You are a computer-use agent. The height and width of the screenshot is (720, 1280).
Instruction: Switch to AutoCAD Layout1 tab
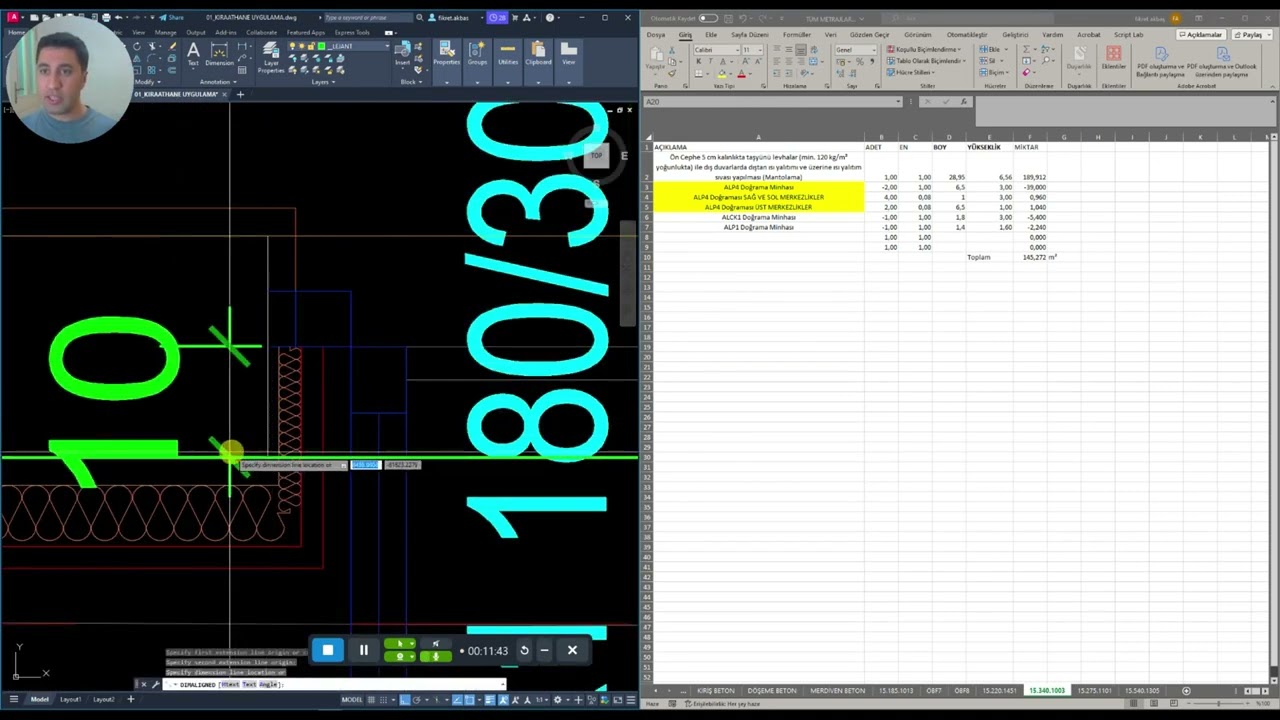pos(70,699)
